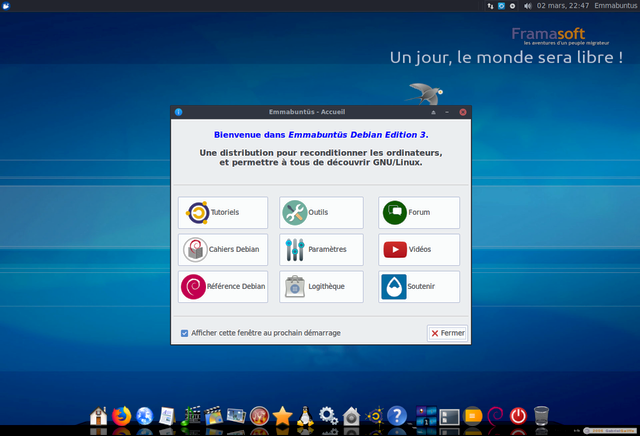Screen dimensions: 640x436
Task: Click the Emmabuntus user menu in panel
Action: tap(616, 6)
